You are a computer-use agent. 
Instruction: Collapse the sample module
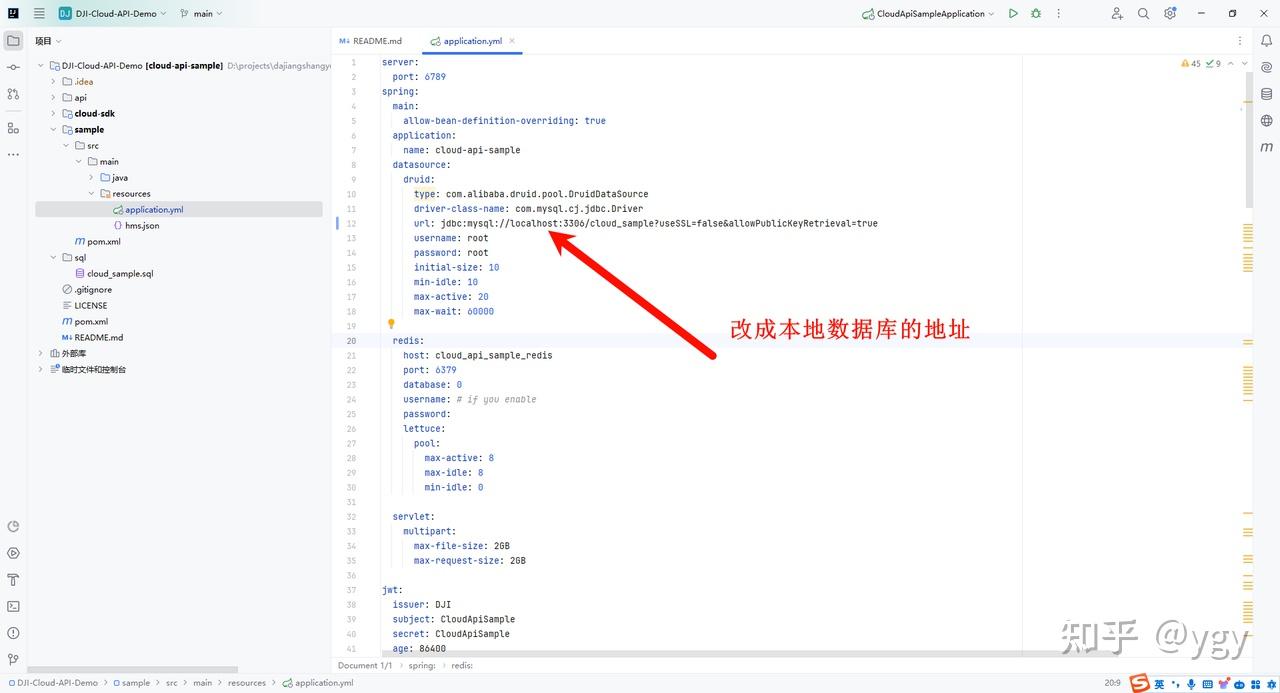54,130
